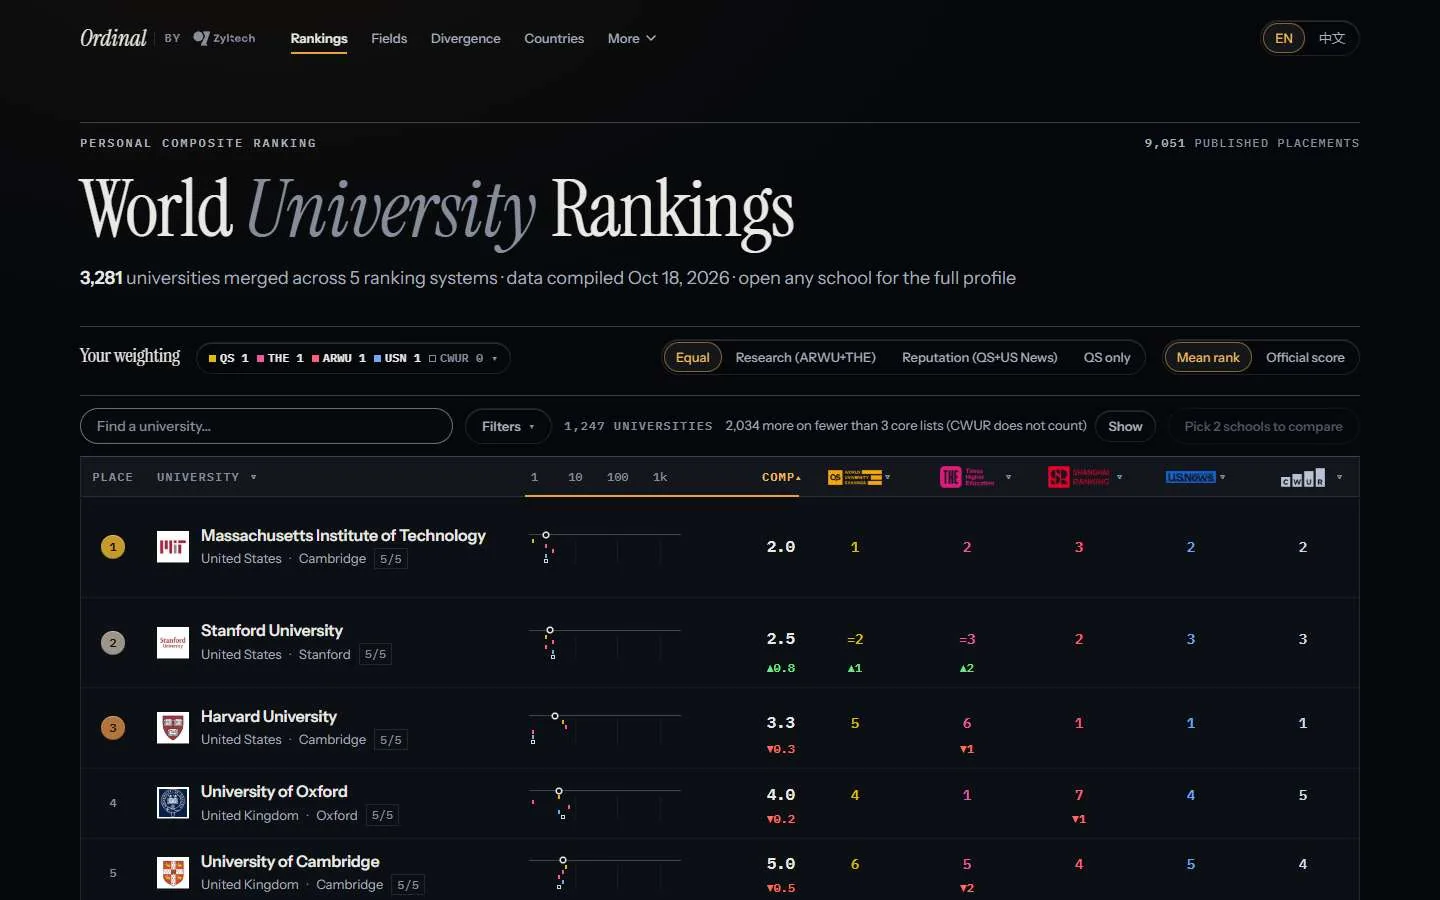Click the Stanford University logo
This screenshot has width=1440, height=900.
(173, 642)
